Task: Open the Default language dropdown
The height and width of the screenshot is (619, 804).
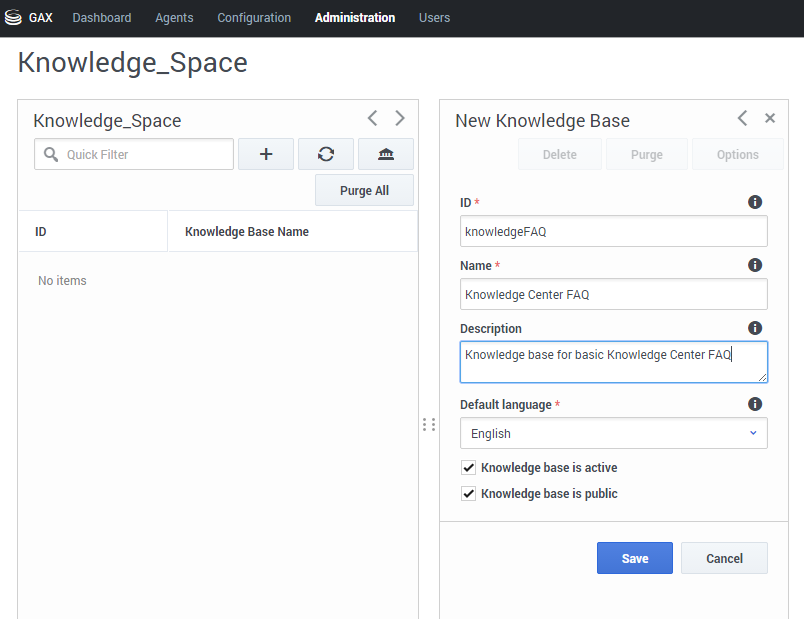Action: tap(614, 433)
